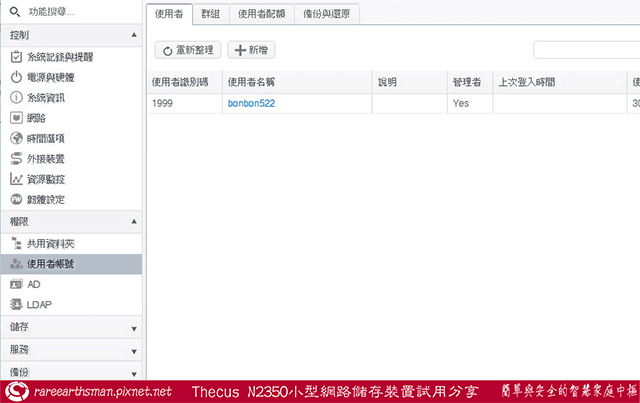
Task: Click the 新增 add button
Action: coord(251,50)
